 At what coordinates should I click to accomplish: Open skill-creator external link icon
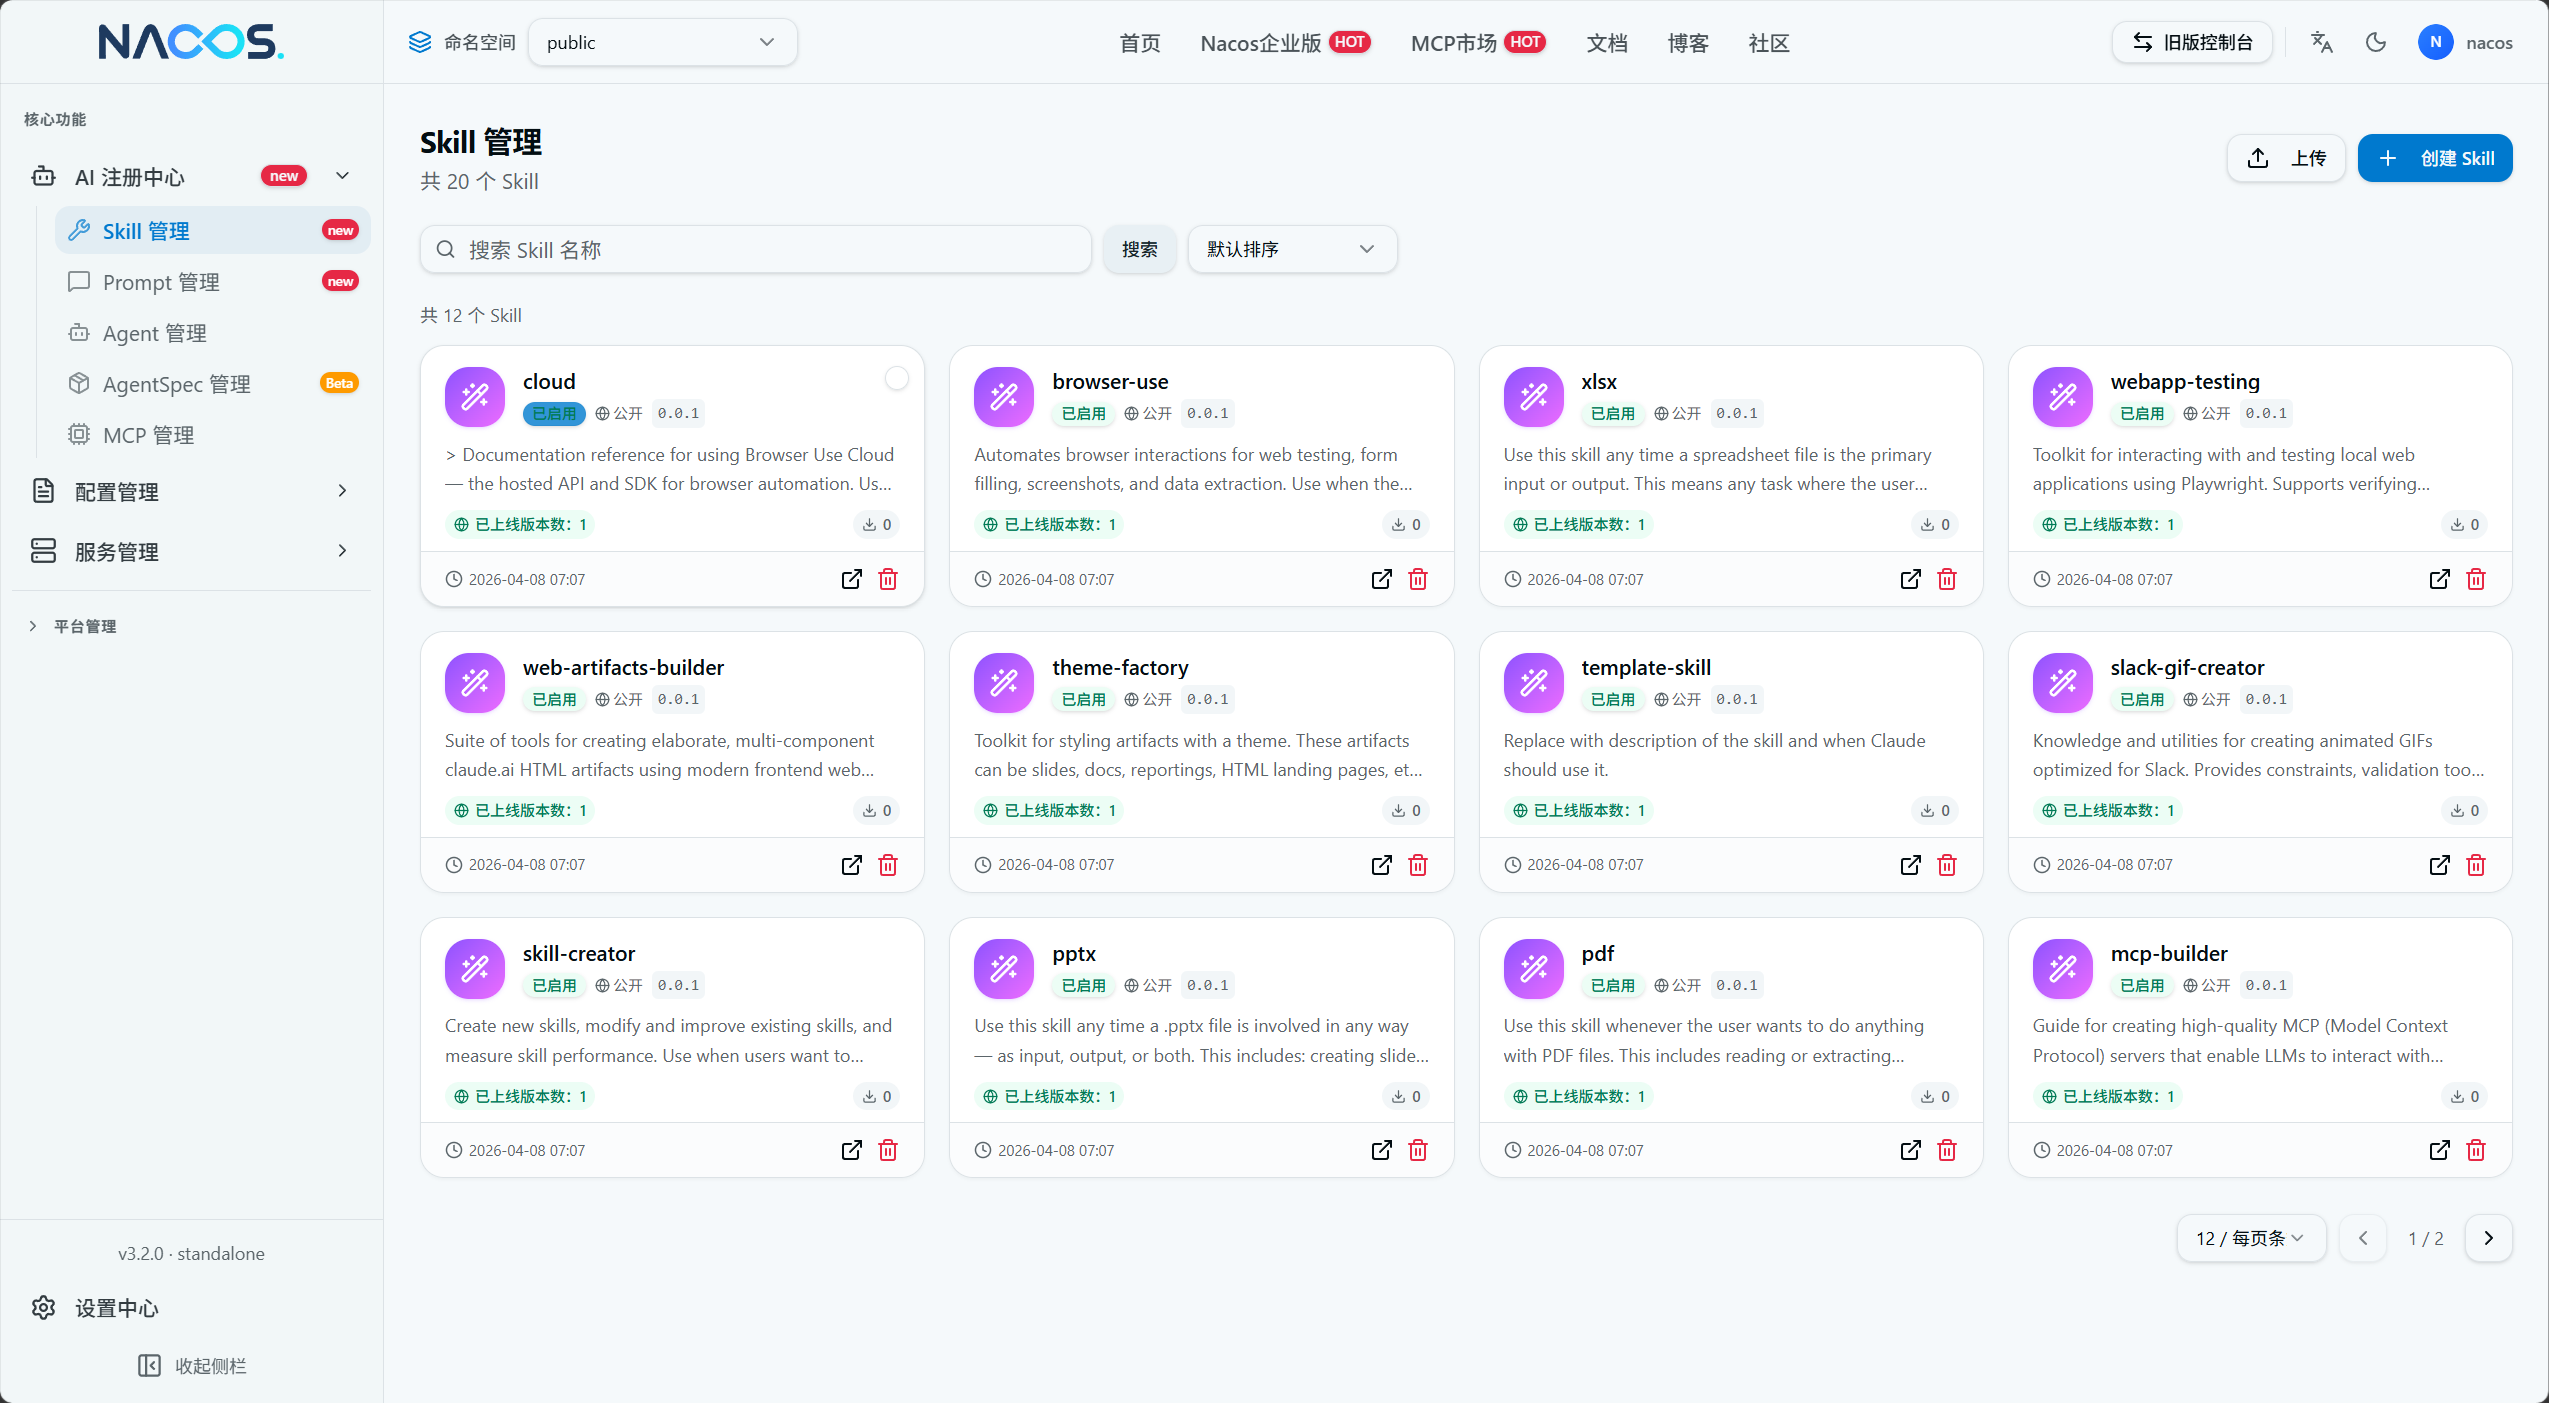852,1150
